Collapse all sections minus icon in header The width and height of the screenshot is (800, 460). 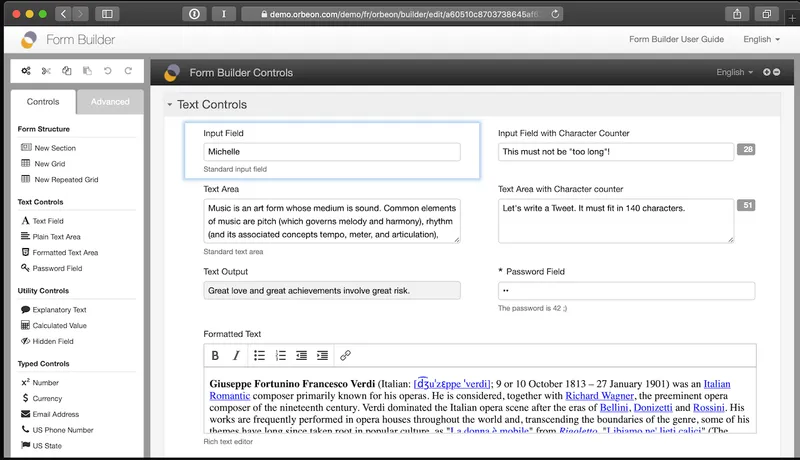click(777, 72)
